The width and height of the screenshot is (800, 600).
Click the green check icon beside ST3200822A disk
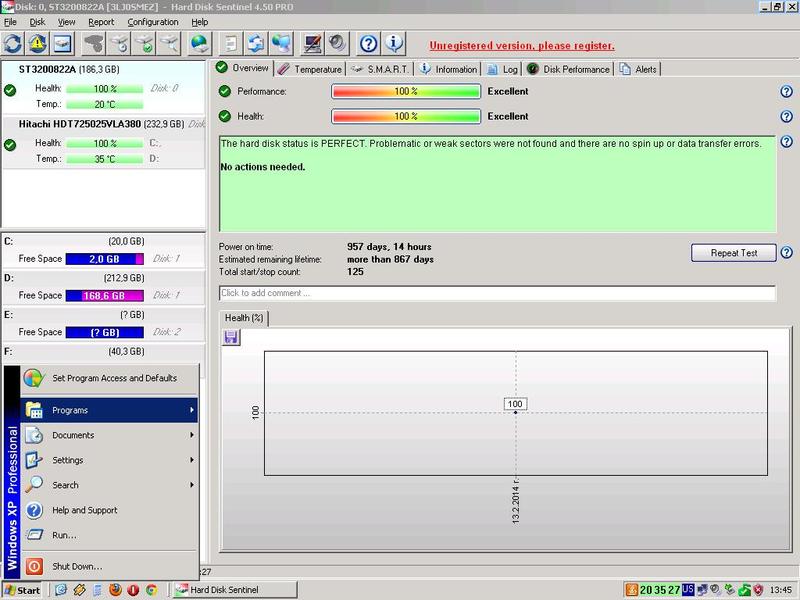point(10,91)
